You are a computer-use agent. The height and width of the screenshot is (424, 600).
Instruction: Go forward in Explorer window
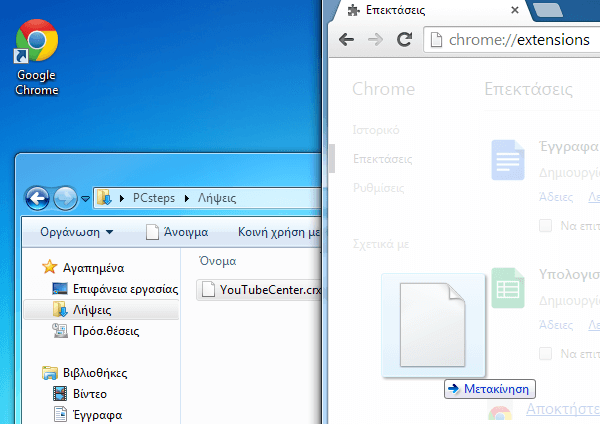[x=65, y=199]
